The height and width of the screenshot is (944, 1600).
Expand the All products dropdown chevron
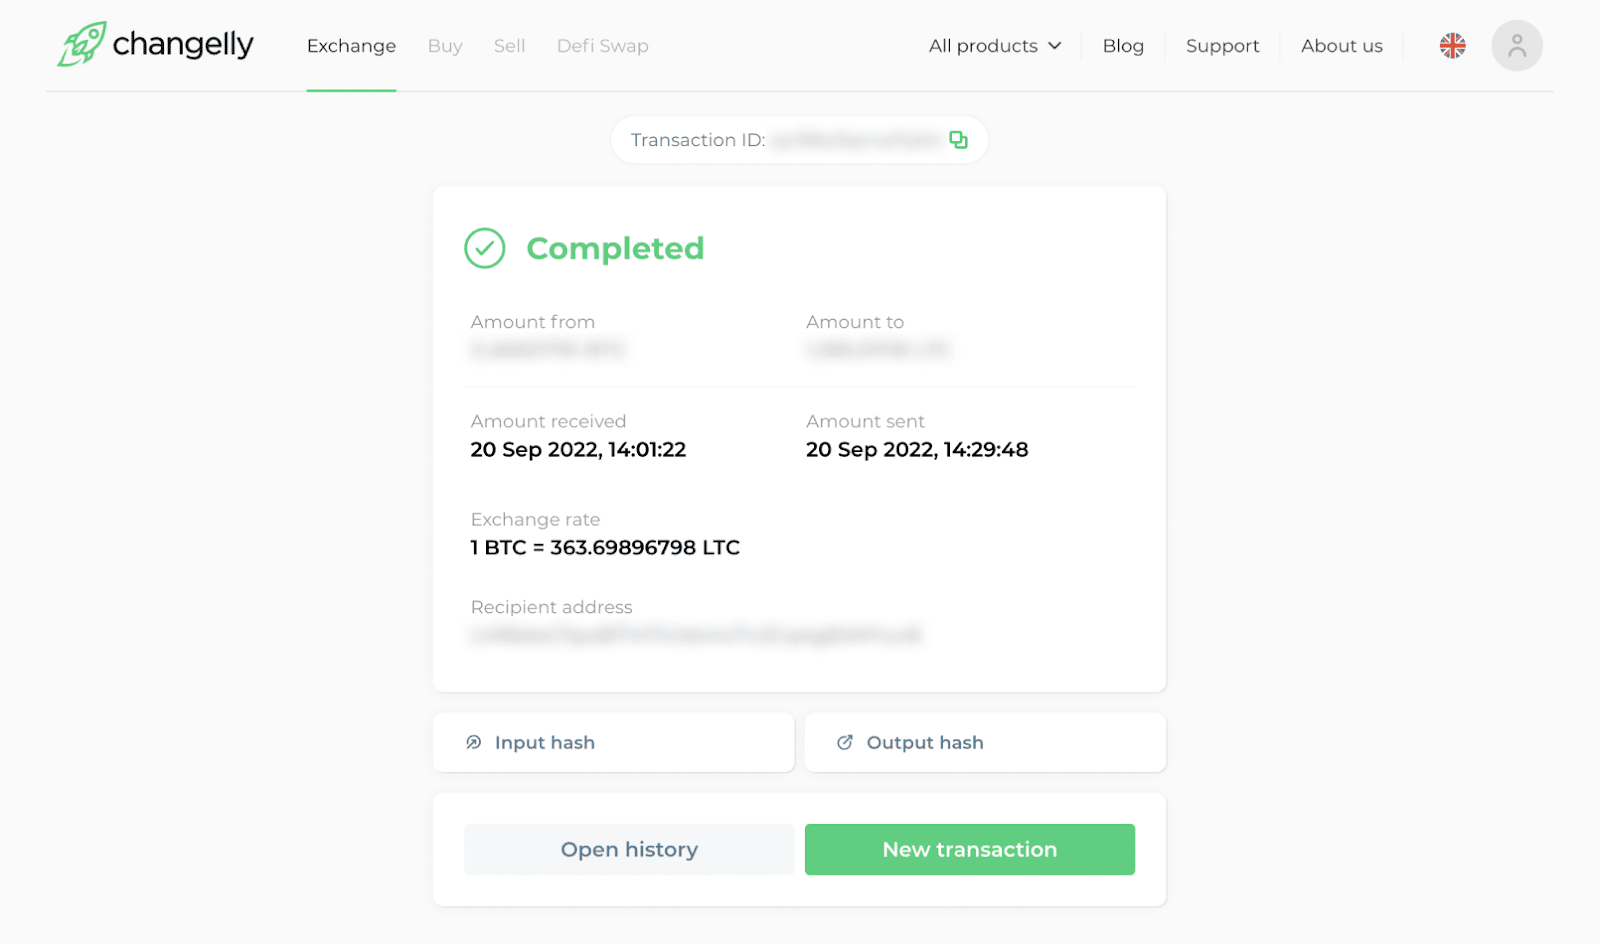pyautogui.click(x=1055, y=46)
